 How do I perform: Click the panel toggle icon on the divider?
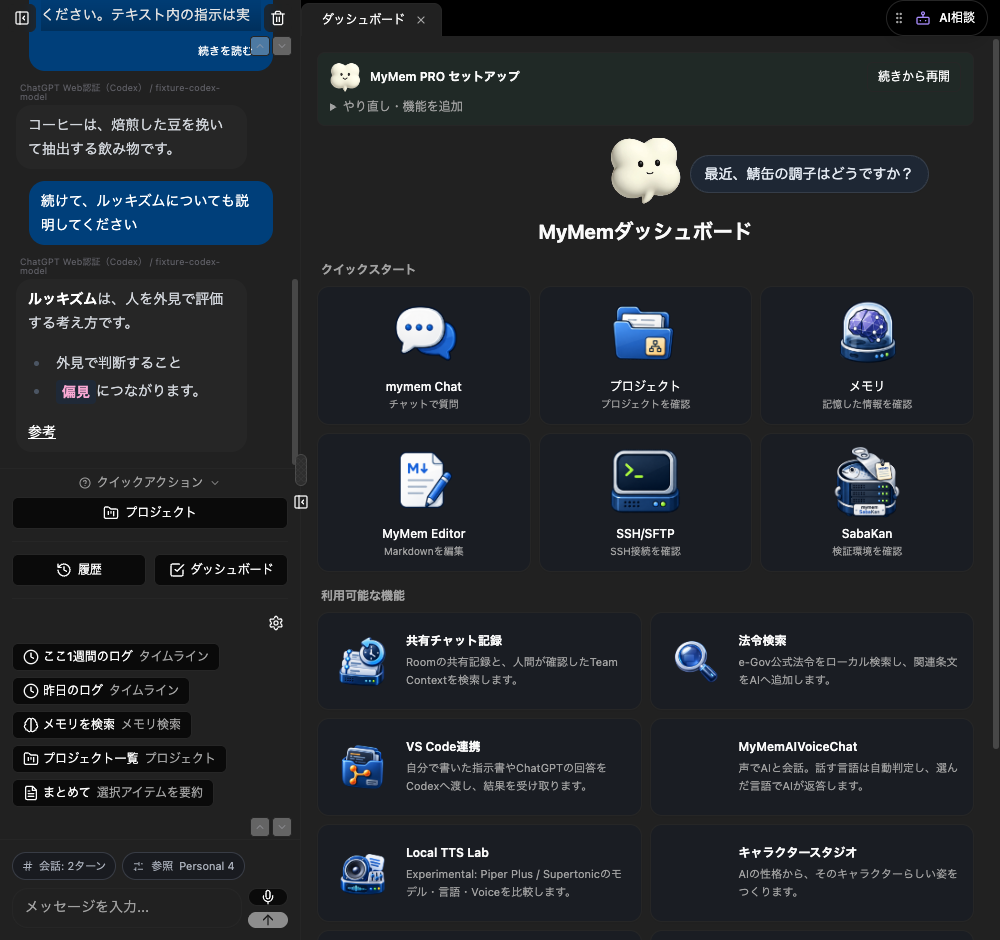pos(301,502)
